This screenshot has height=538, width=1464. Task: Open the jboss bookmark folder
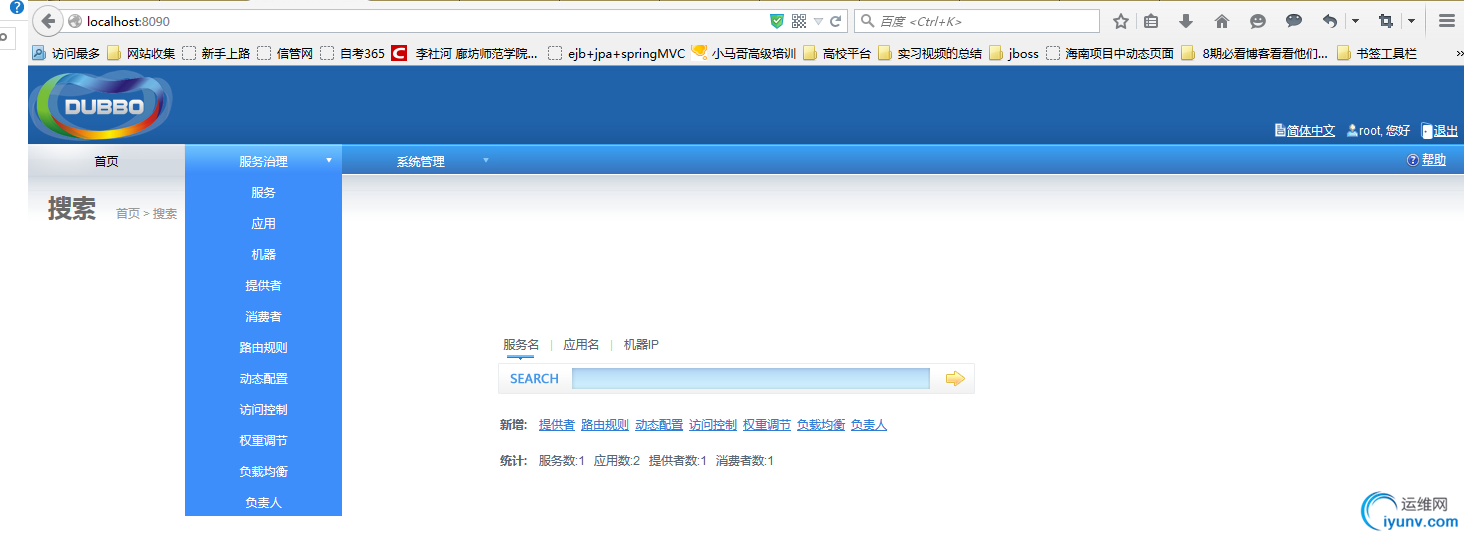click(x=1014, y=53)
